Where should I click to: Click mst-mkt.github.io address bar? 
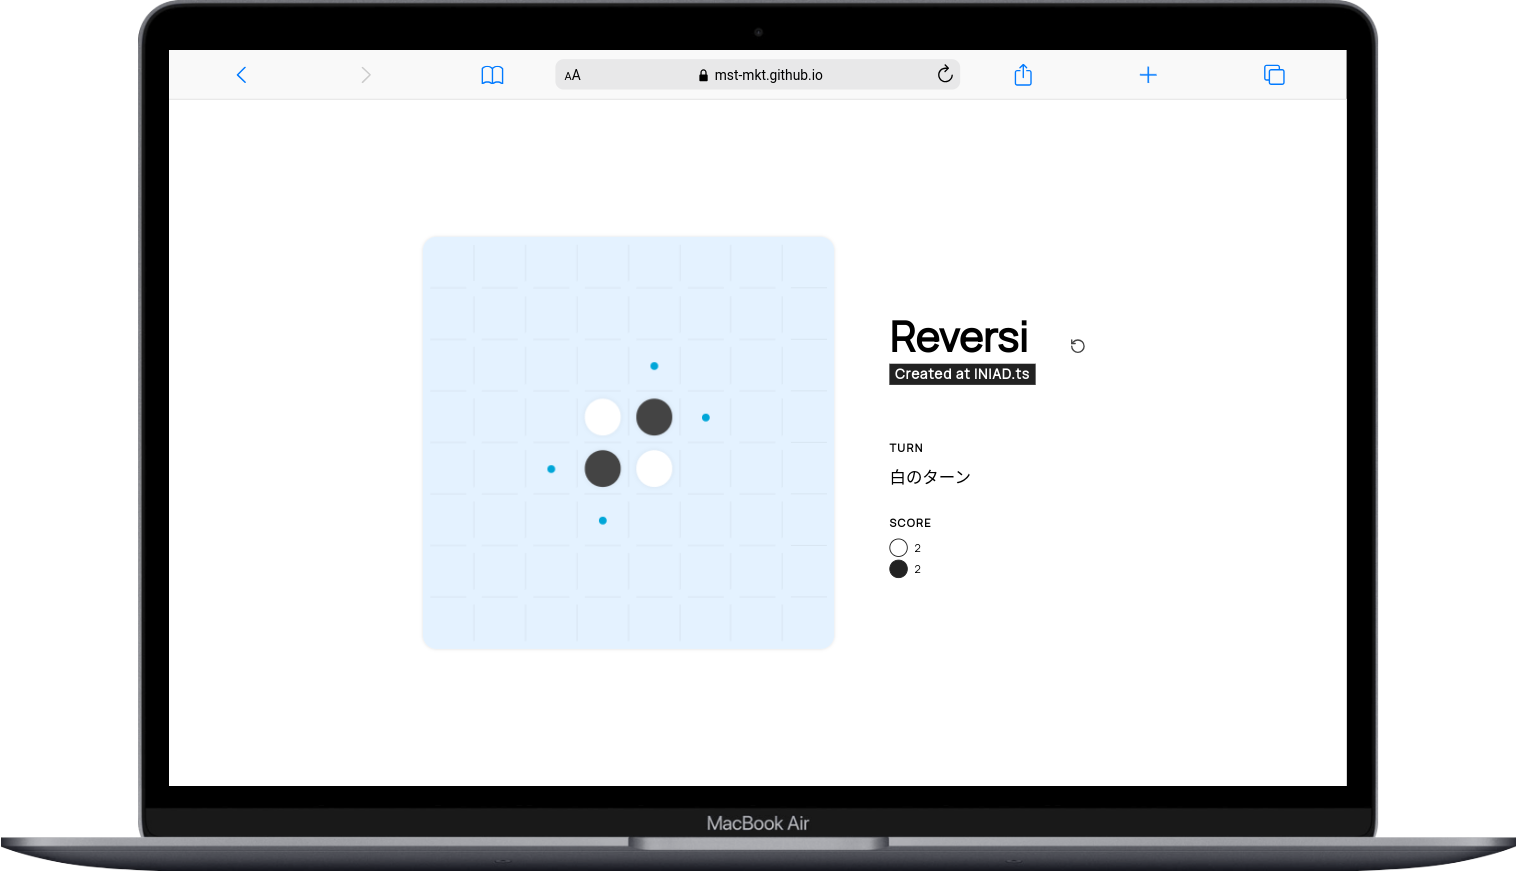[758, 75]
